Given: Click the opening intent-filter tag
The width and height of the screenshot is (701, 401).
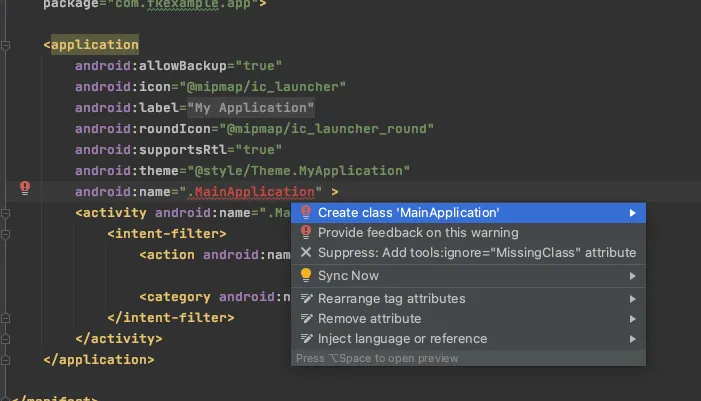Looking at the screenshot, I should [x=167, y=234].
